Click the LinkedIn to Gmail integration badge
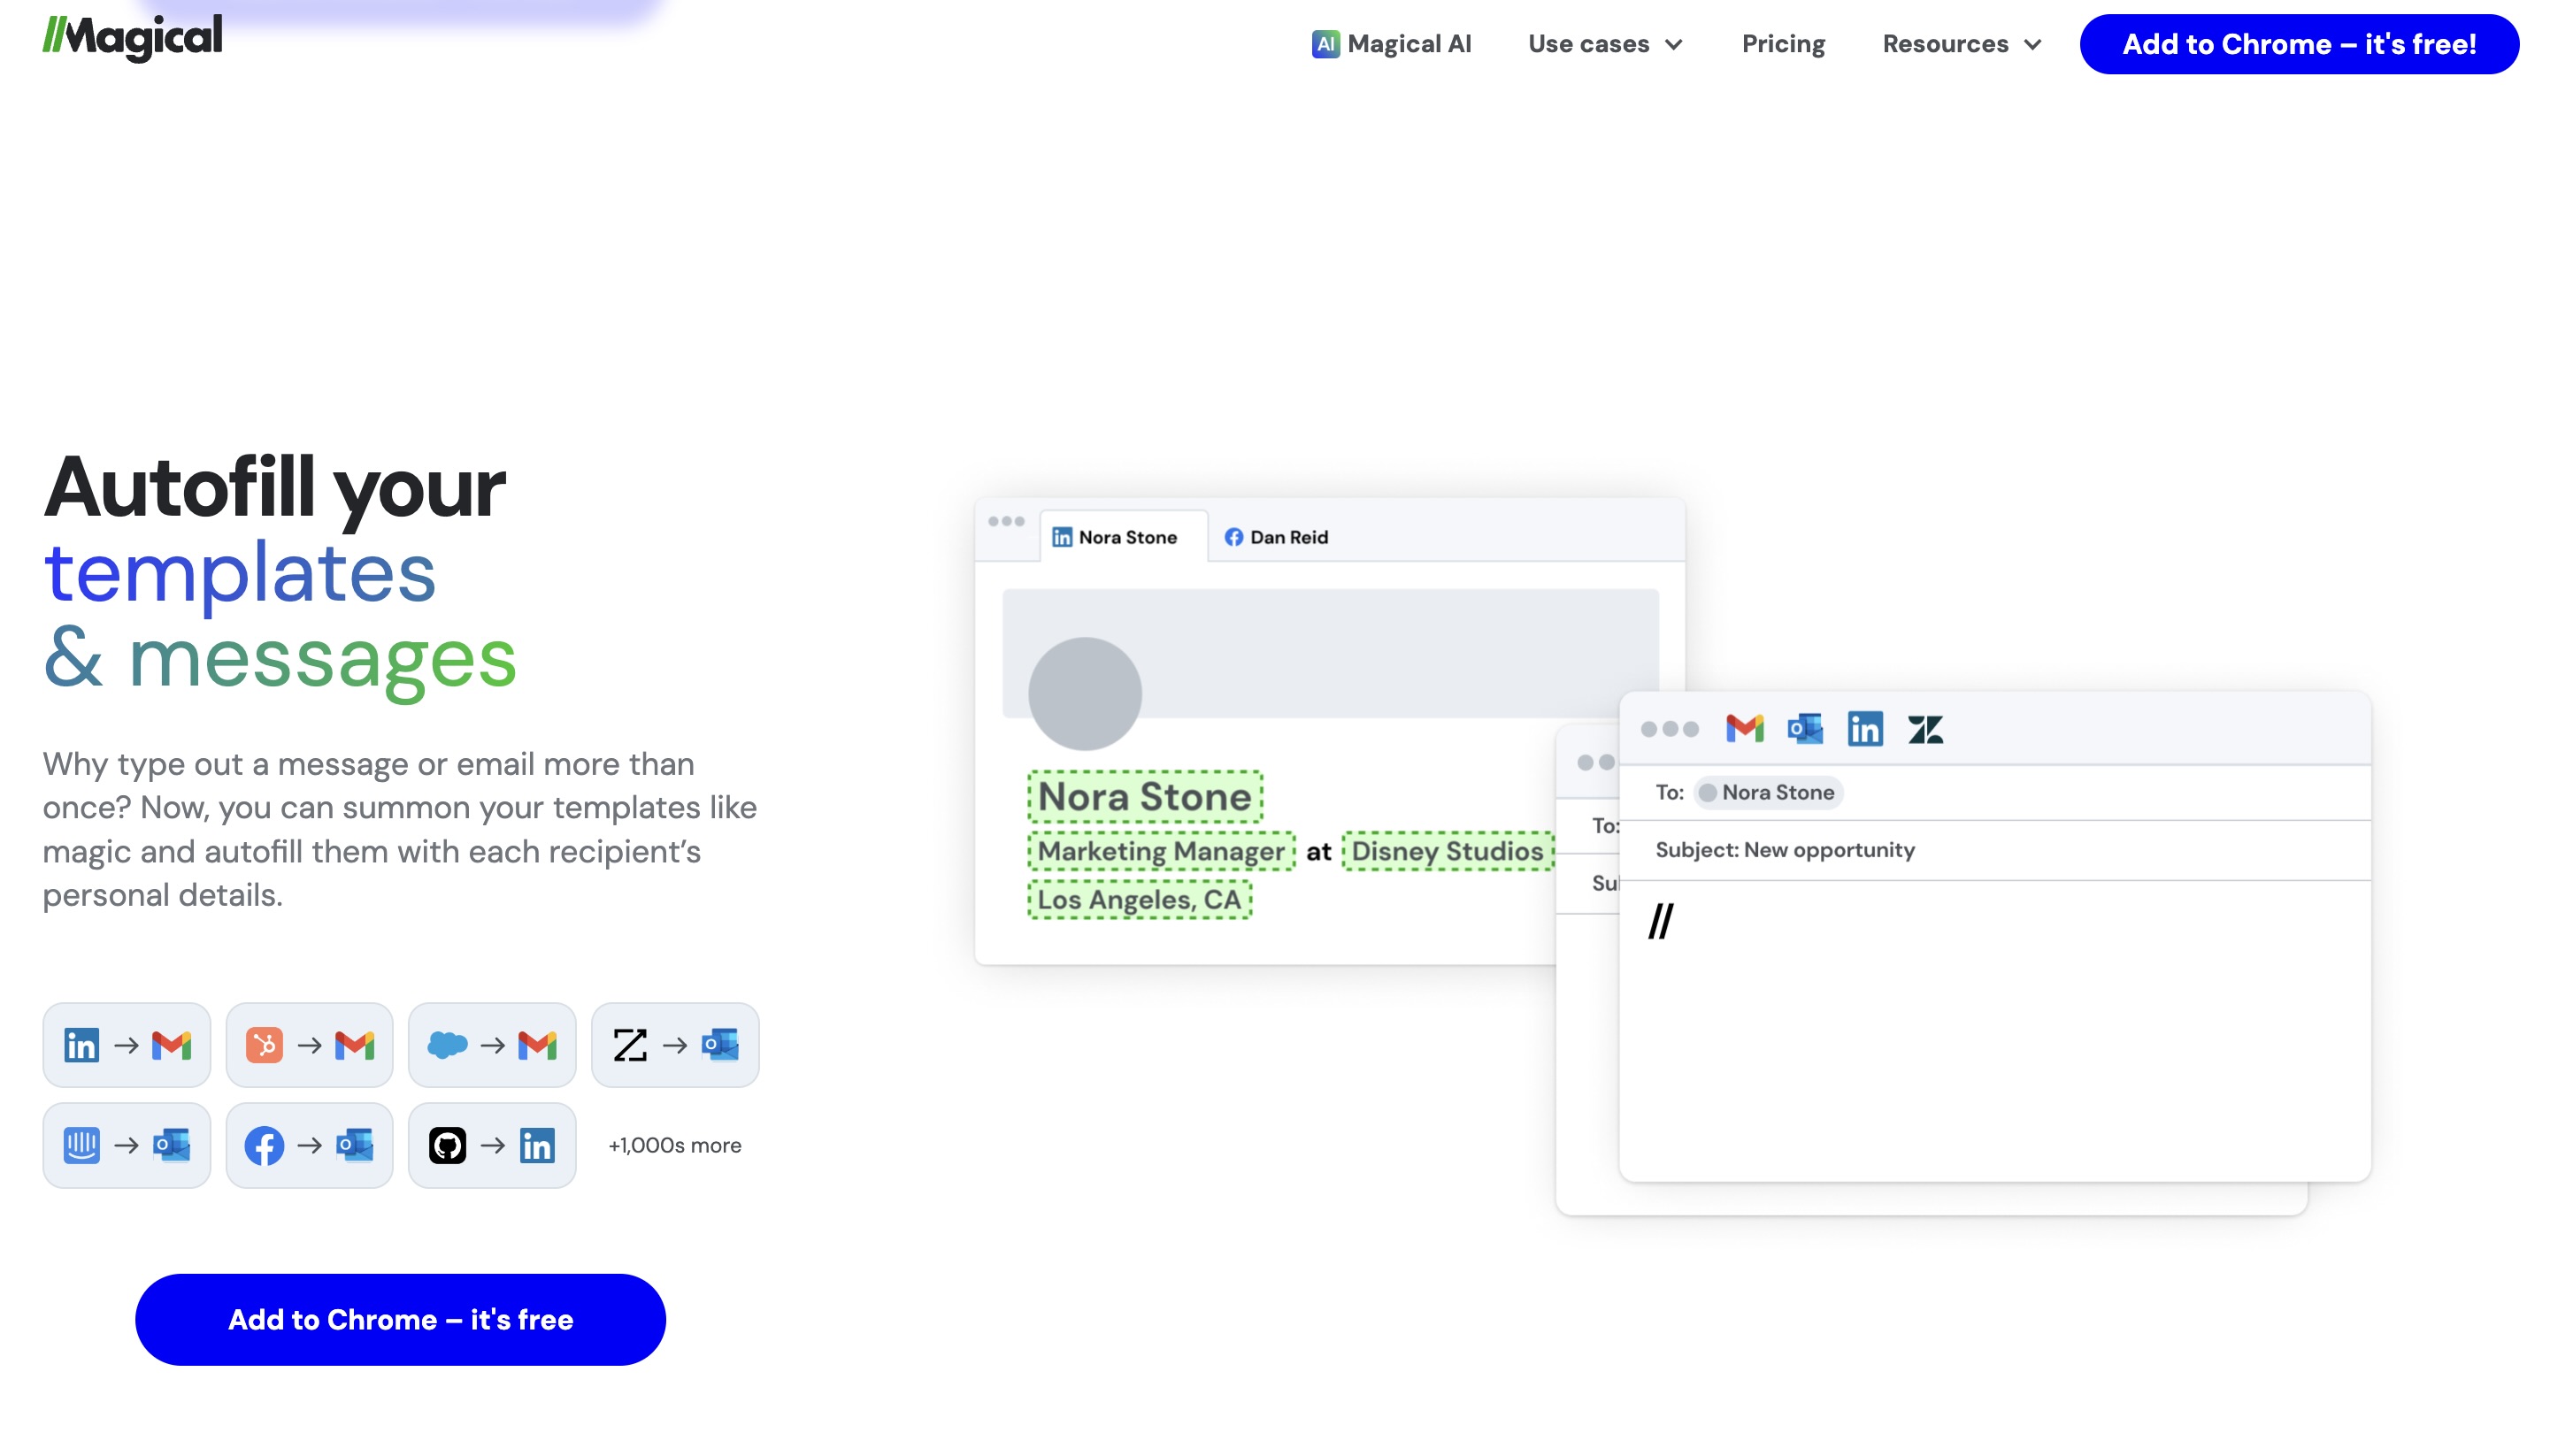Viewport: 2573px width, 1456px height. (126, 1045)
